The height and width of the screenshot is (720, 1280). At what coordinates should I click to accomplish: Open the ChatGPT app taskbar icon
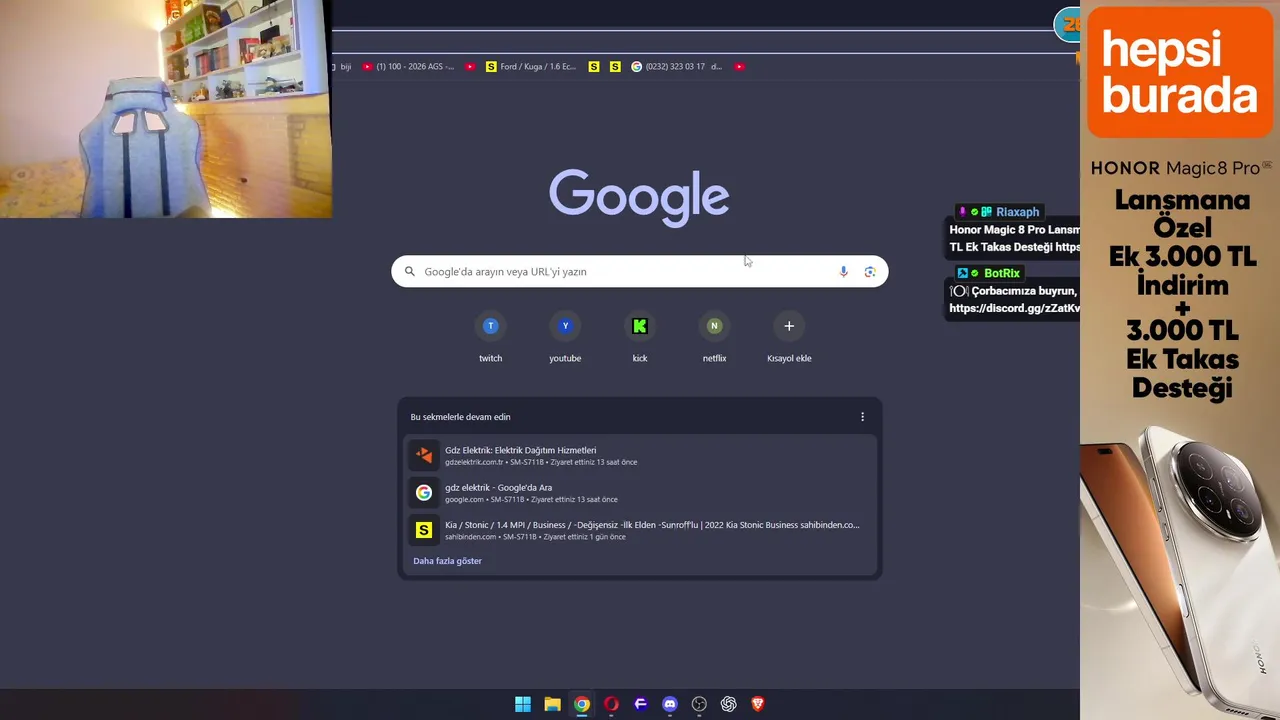point(729,704)
